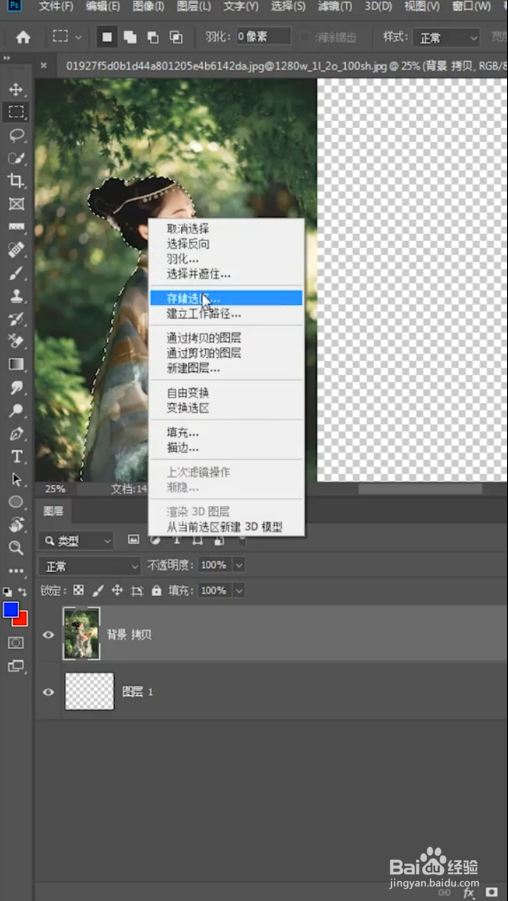Choose 建立工作路径... from context menu
The width and height of the screenshot is (508, 901).
[x=204, y=314]
